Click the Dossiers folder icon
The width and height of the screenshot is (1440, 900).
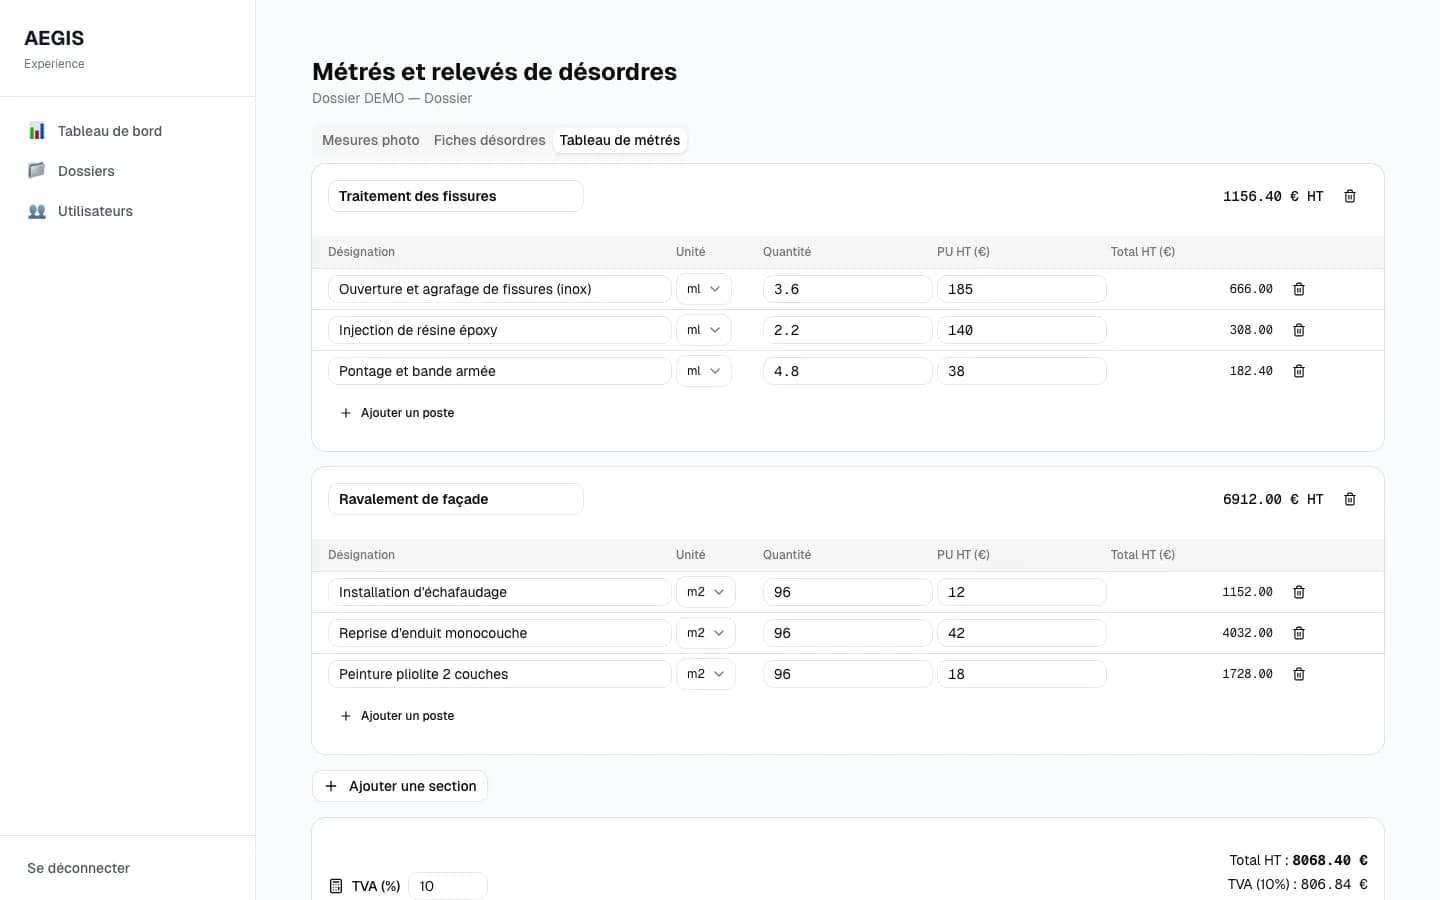click(x=37, y=171)
